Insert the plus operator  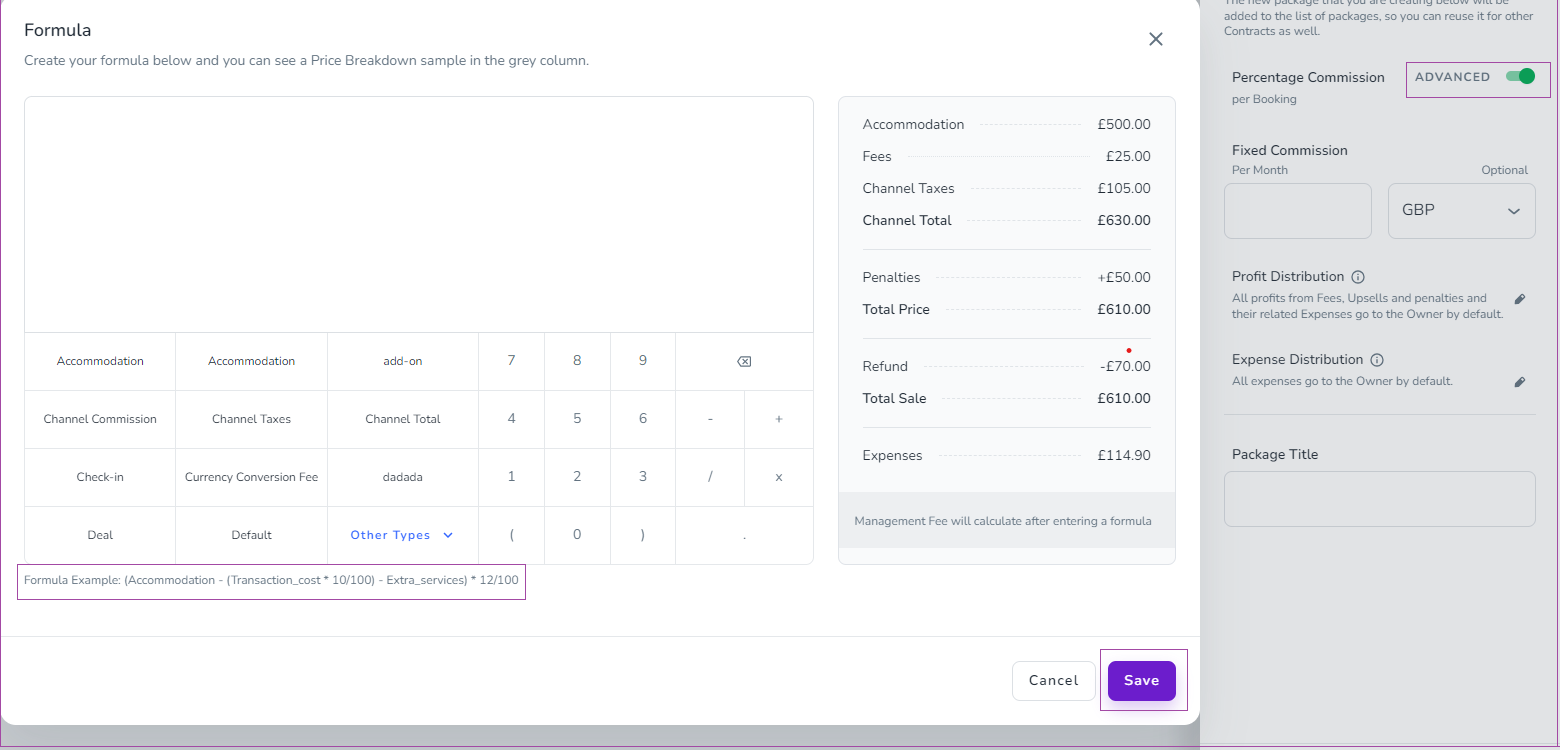[x=779, y=420]
